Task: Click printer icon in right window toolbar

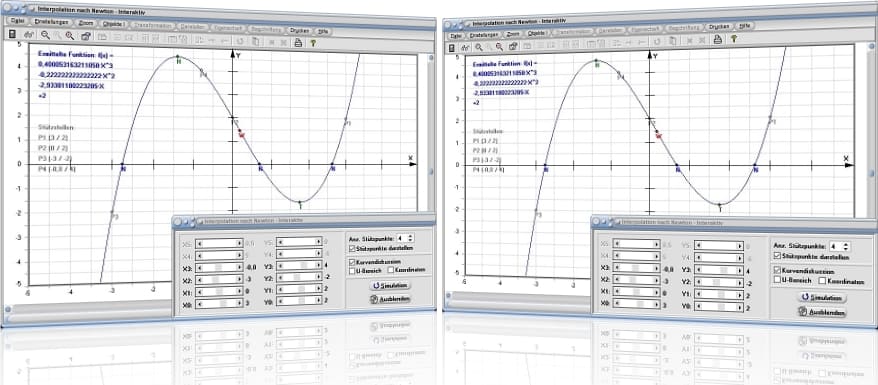Action: pyautogui.click(x=717, y=39)
